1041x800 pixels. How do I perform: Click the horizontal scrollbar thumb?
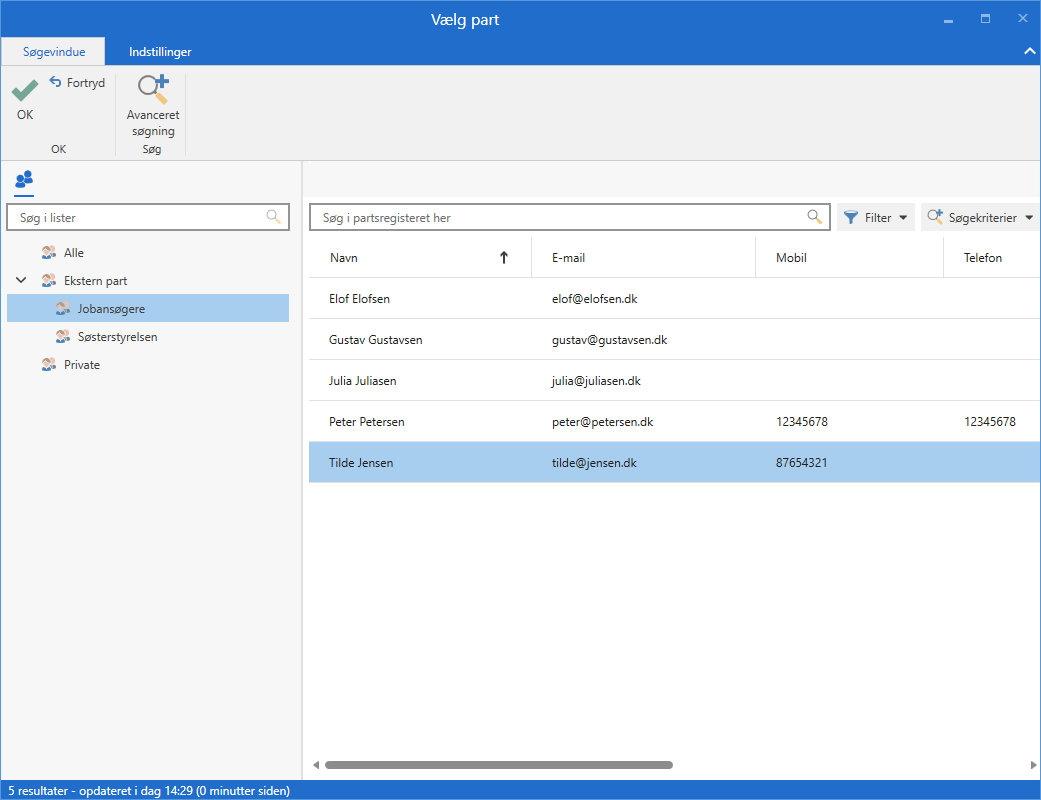499,765
